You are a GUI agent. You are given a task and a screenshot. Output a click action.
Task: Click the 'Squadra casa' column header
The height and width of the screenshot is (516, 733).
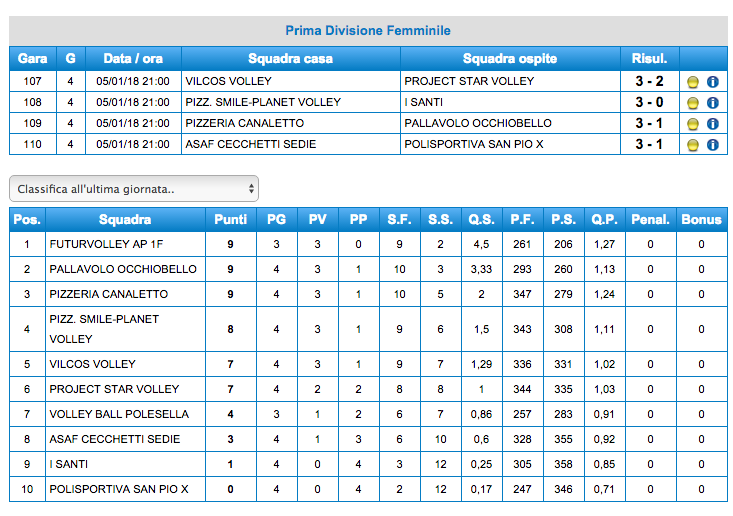pos(290,58)
